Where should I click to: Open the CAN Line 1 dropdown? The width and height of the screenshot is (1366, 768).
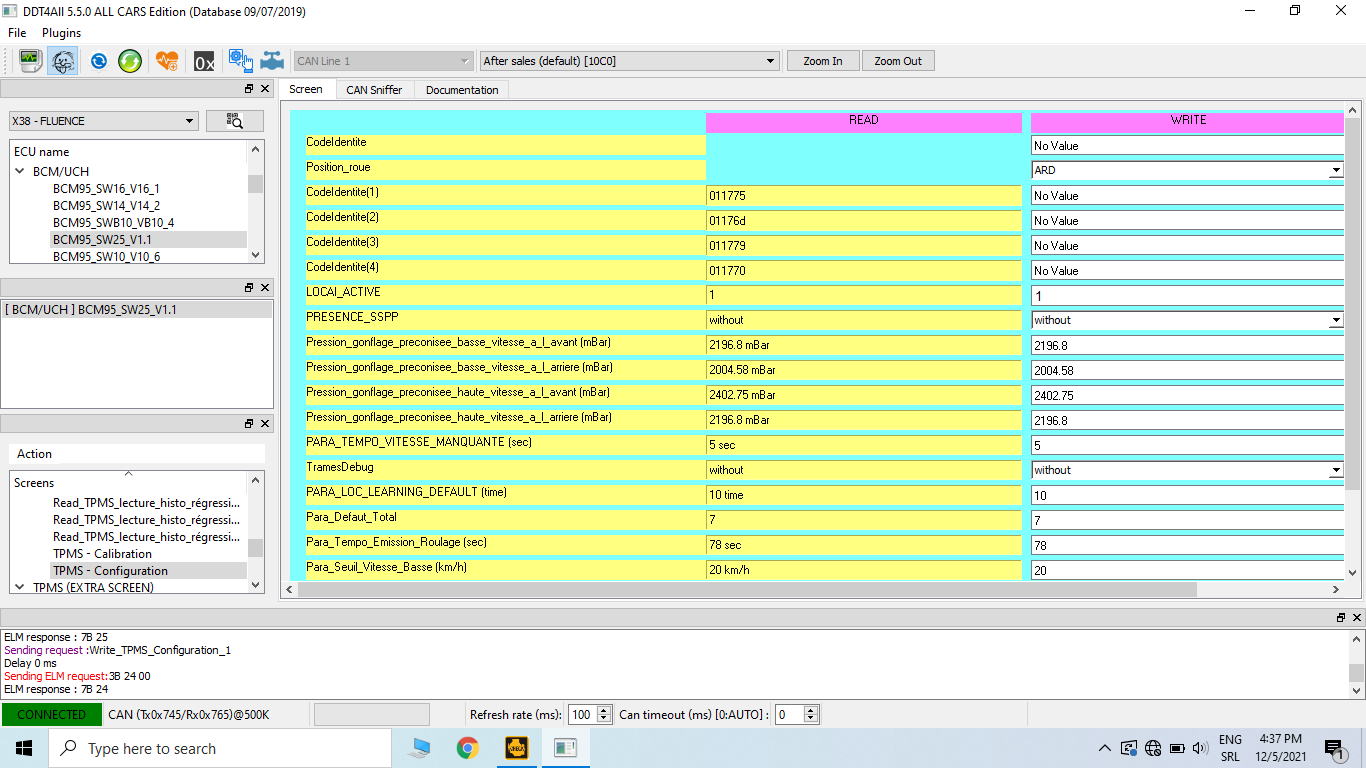coord(383,61)
